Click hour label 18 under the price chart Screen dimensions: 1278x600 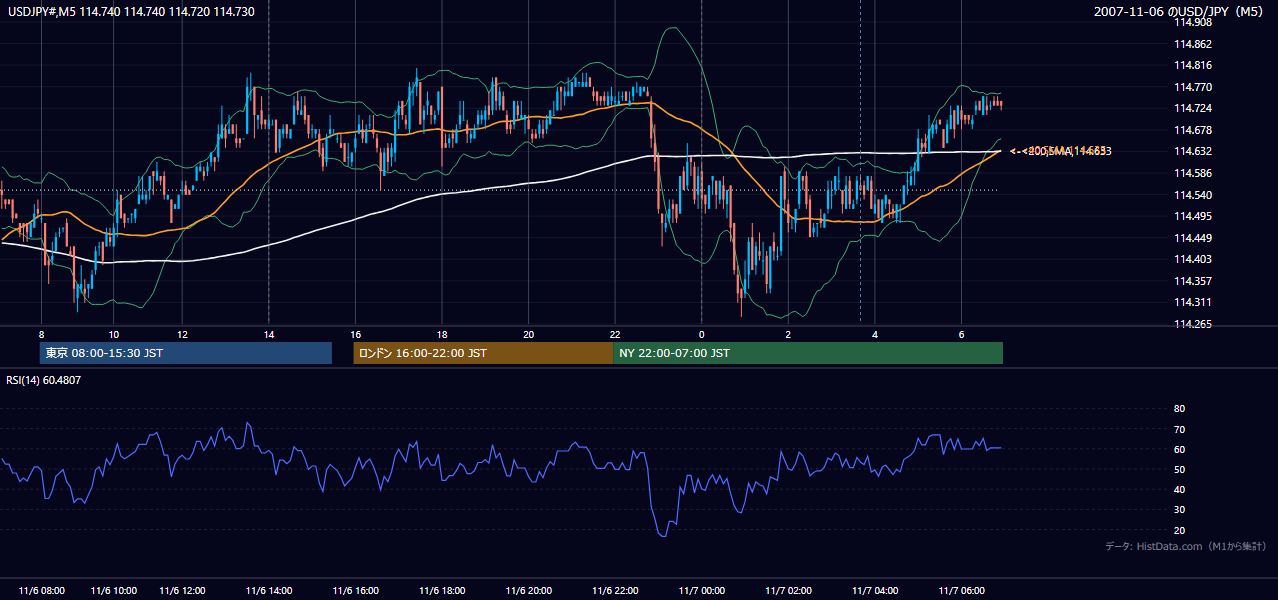442,334
